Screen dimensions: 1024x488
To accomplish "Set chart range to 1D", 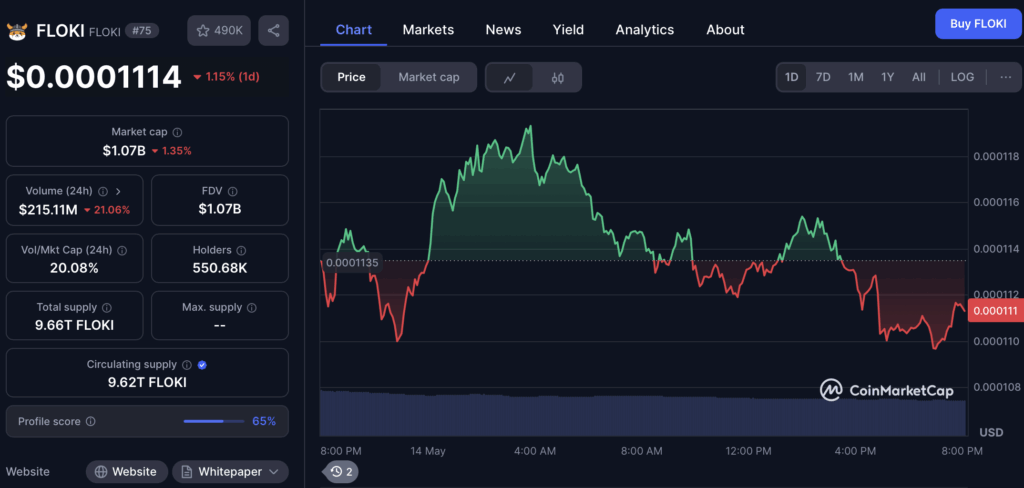I will point(792,77).
